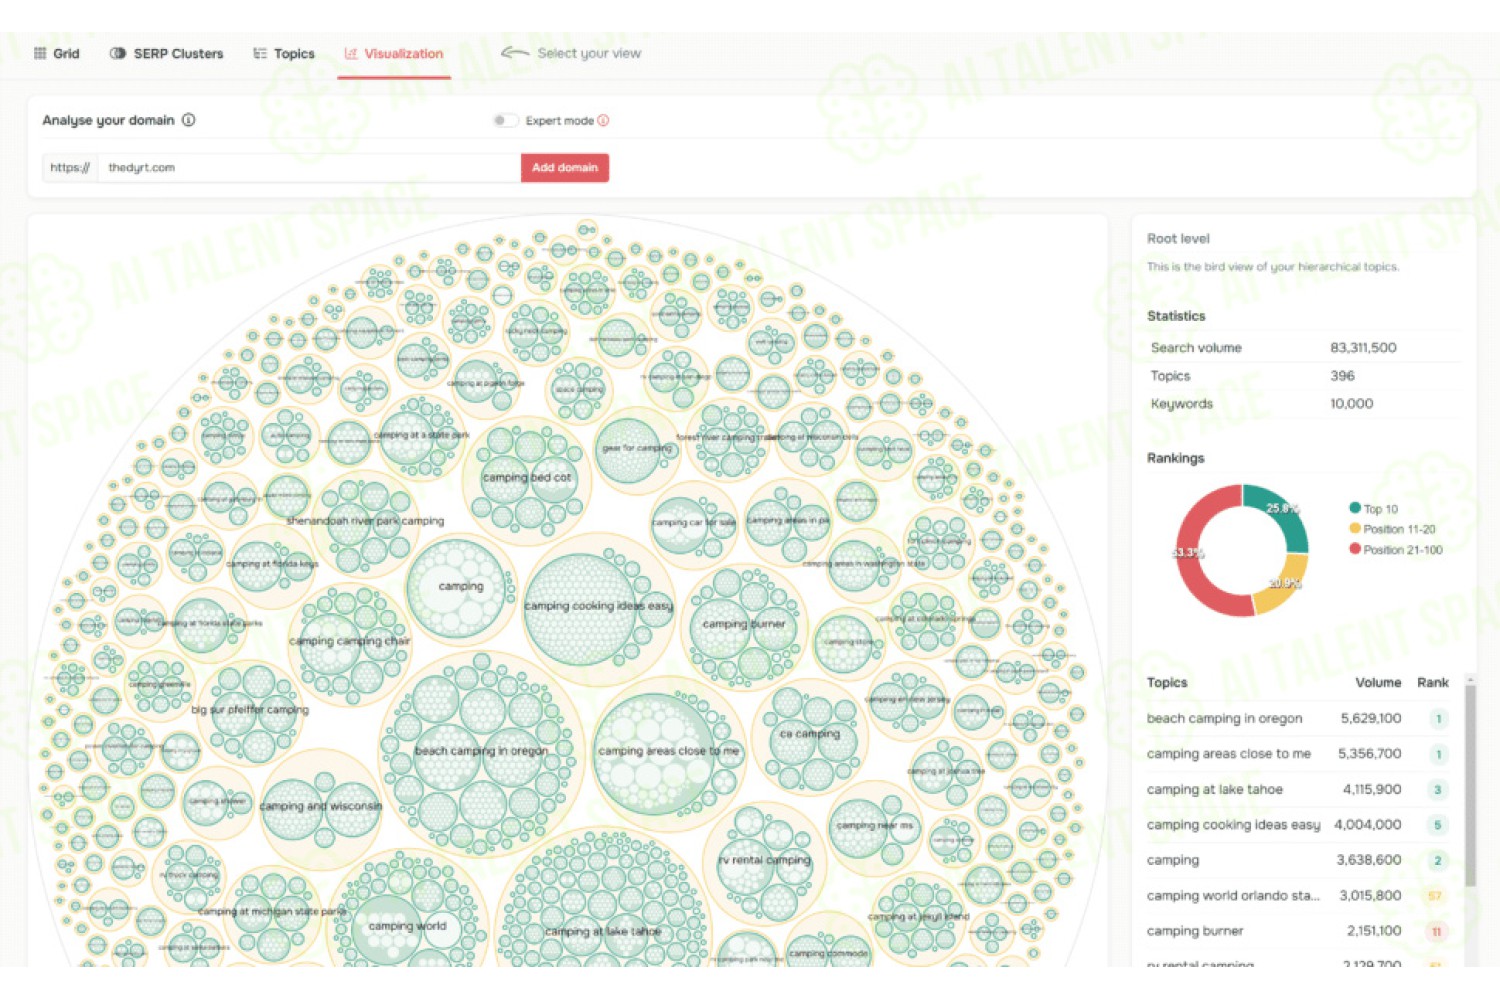Select 'camping at lake tahoe' topic row
The image size is (1500, 1000).
(x=1298, y=790)
